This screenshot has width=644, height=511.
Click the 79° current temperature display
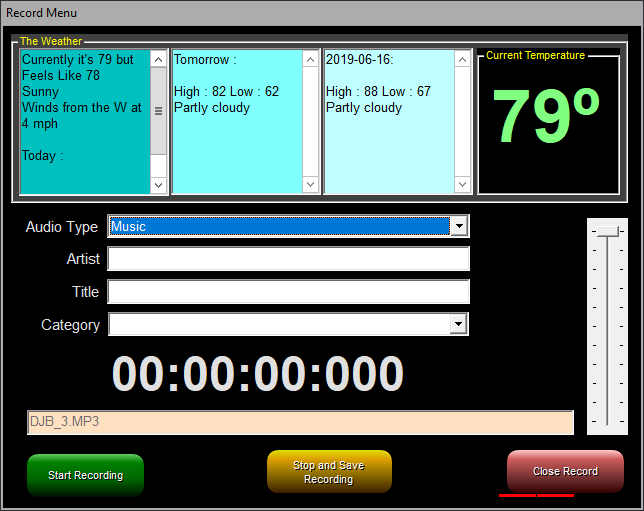[x=546, y=117]
